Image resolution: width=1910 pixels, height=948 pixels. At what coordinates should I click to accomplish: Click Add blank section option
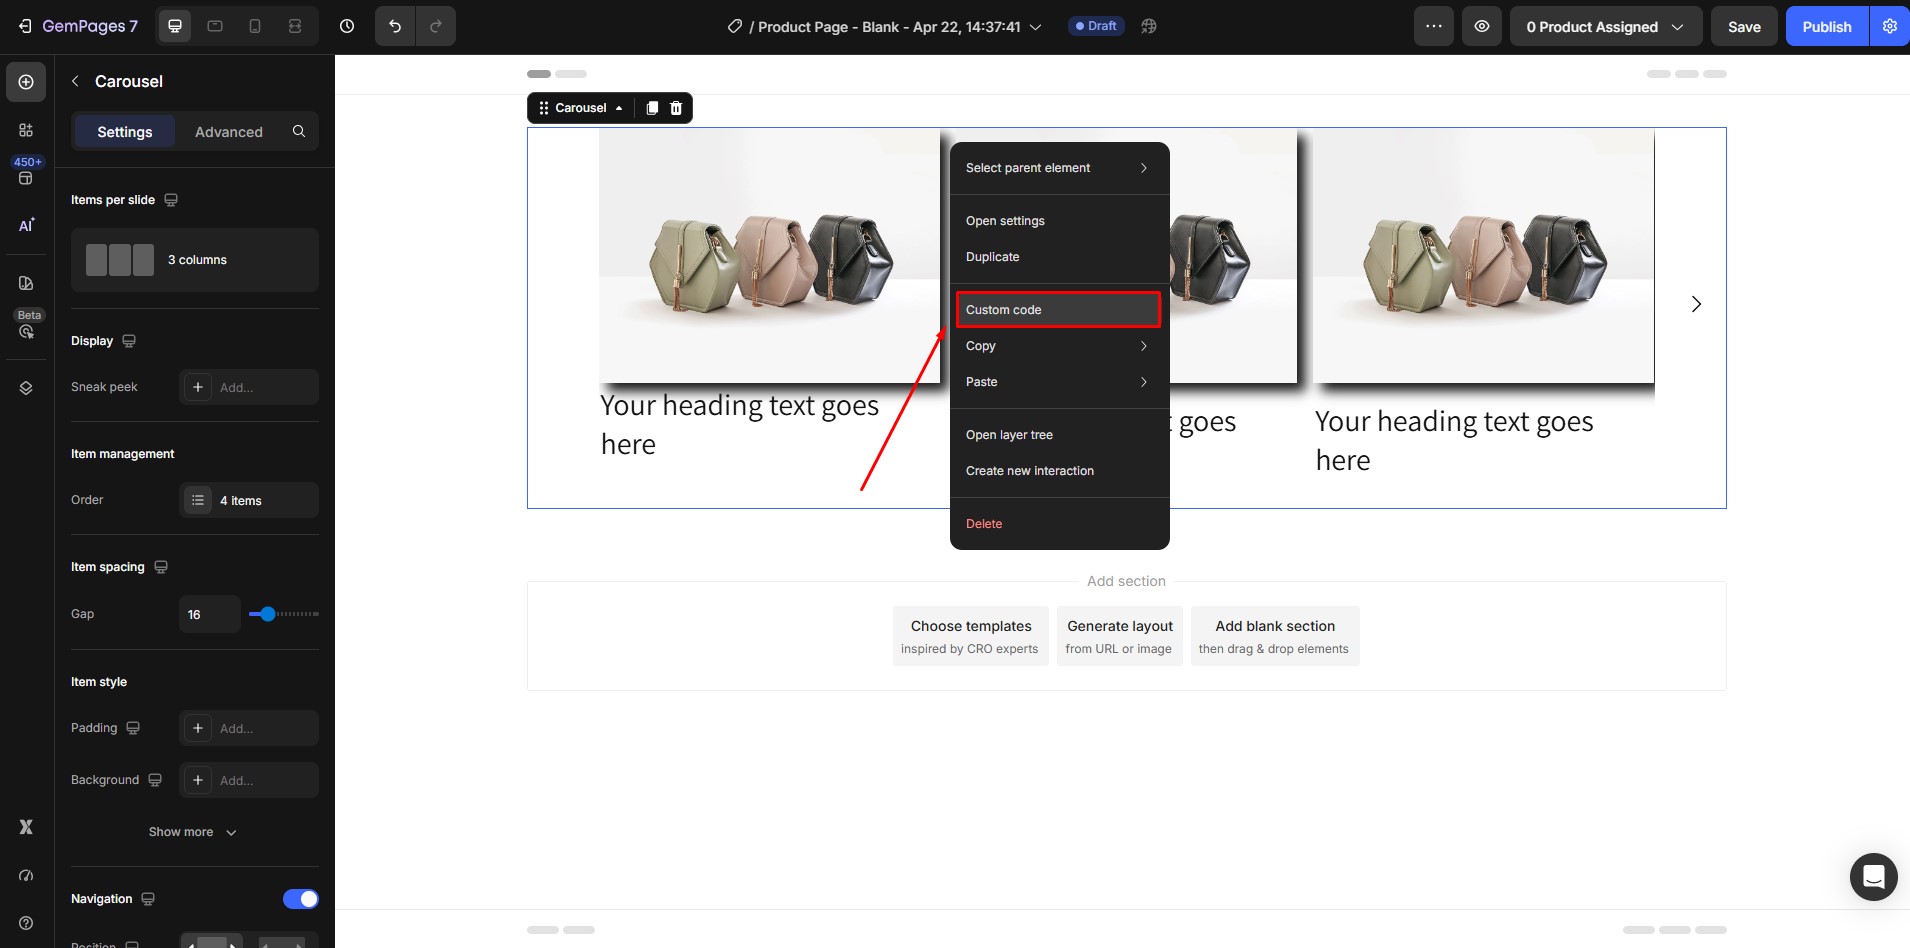pyautogui.click(x=1275, y=635)
